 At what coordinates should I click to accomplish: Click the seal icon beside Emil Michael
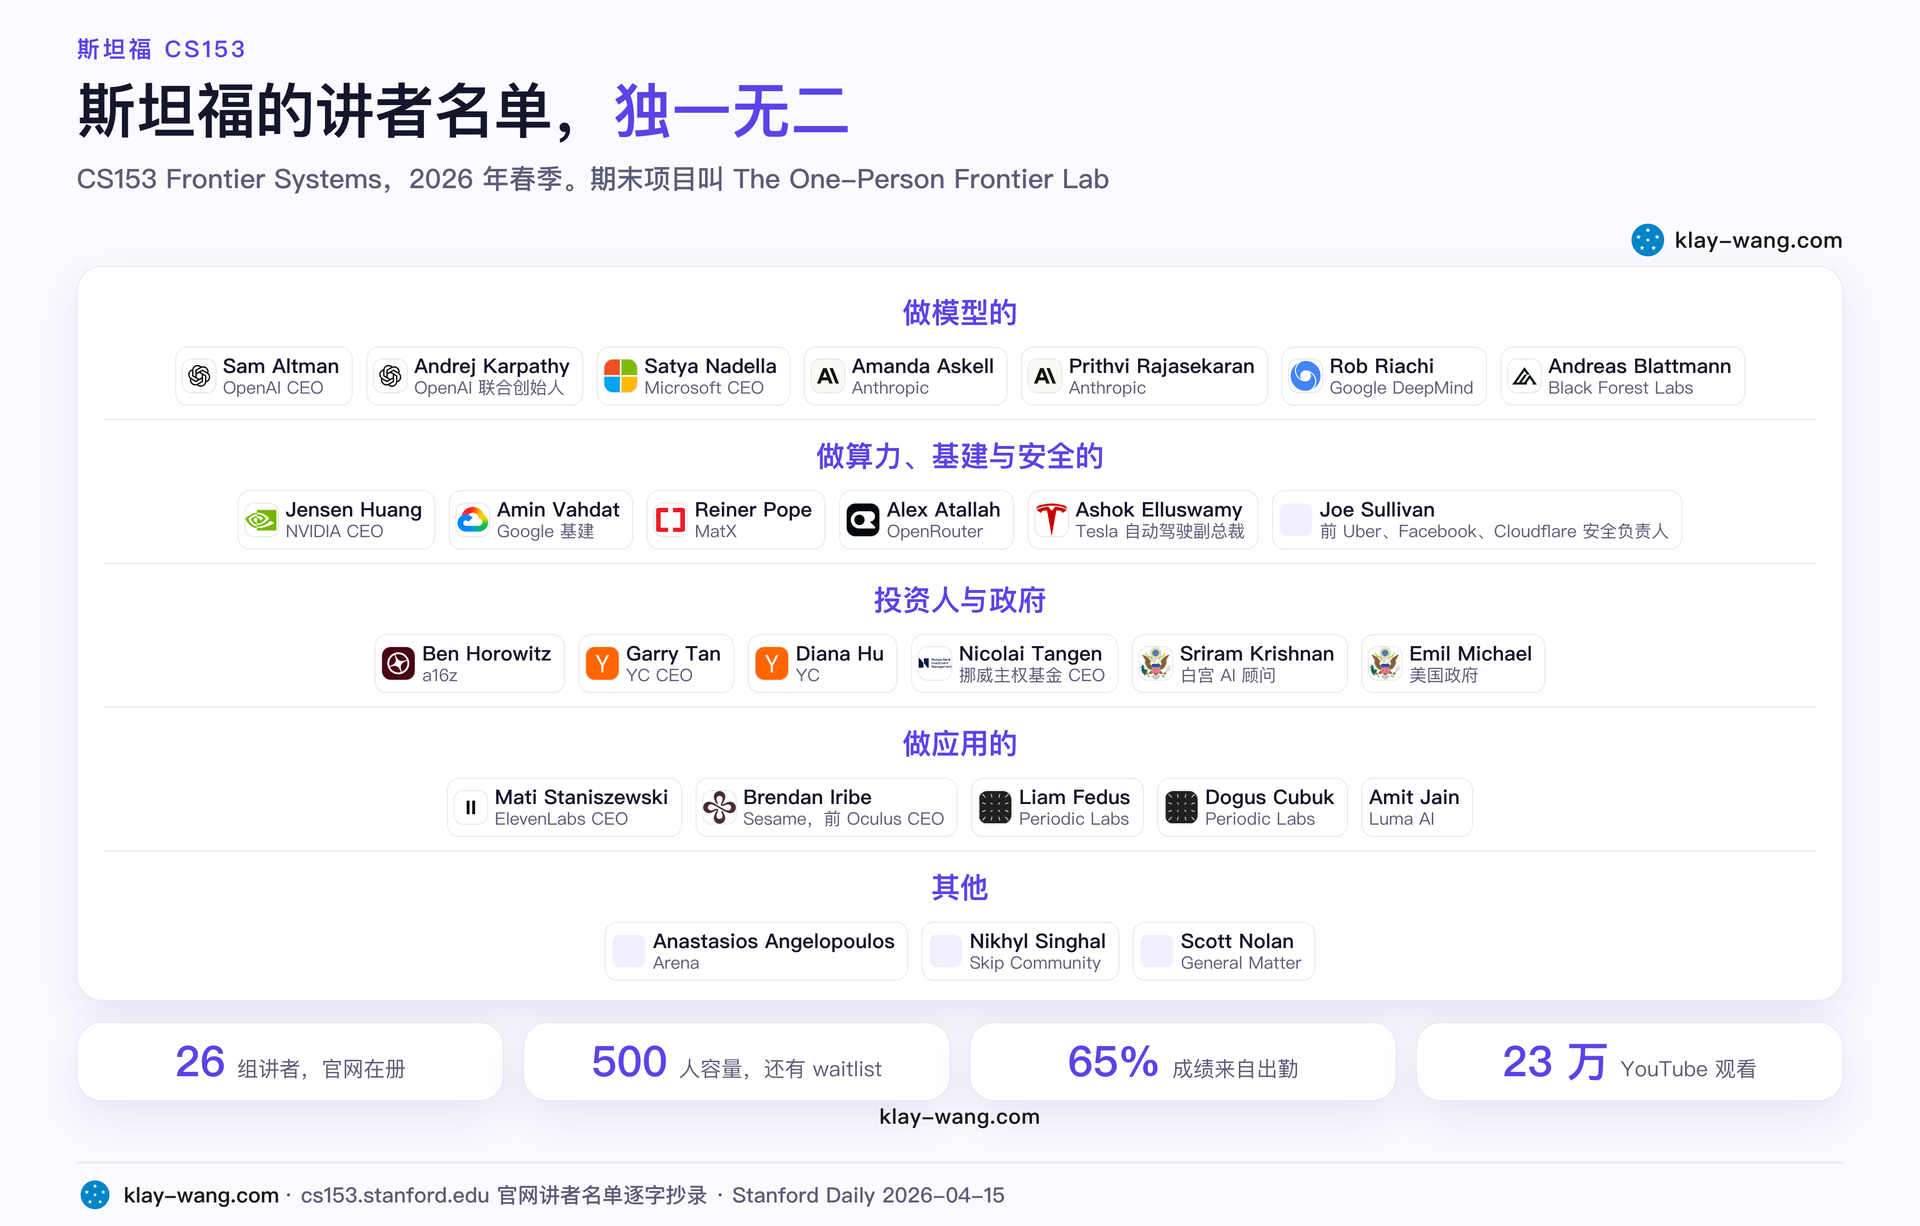click(x=1385, y=663)
